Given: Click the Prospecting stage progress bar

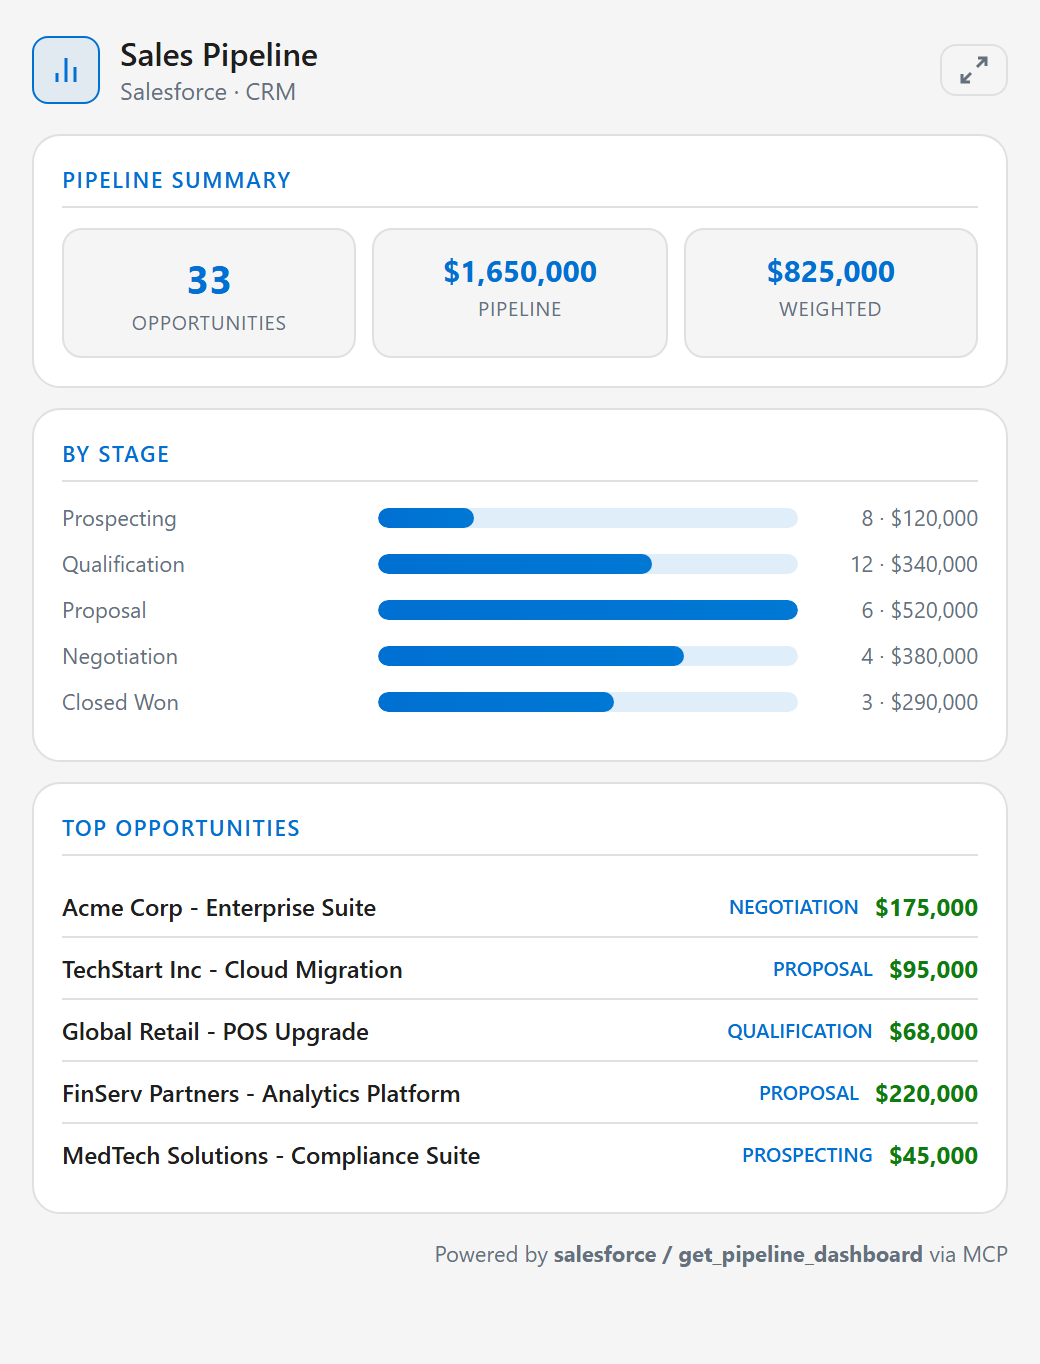Looking at the screenshot, I should coord(588,518).
